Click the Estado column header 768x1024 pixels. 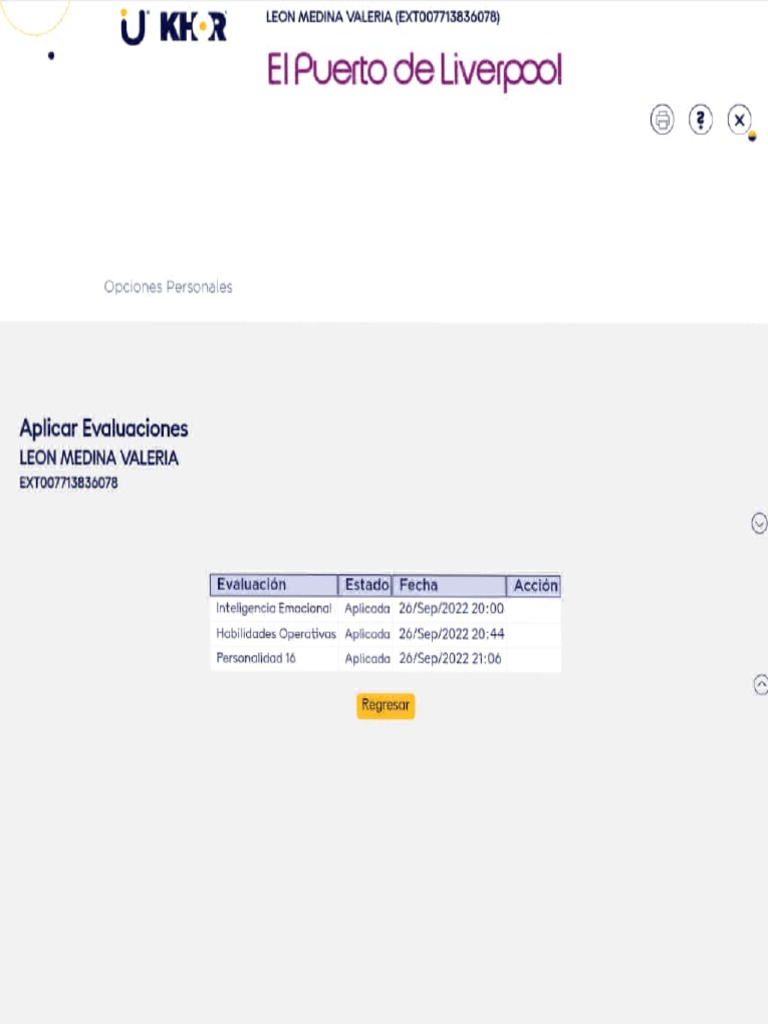click(366, 585)
